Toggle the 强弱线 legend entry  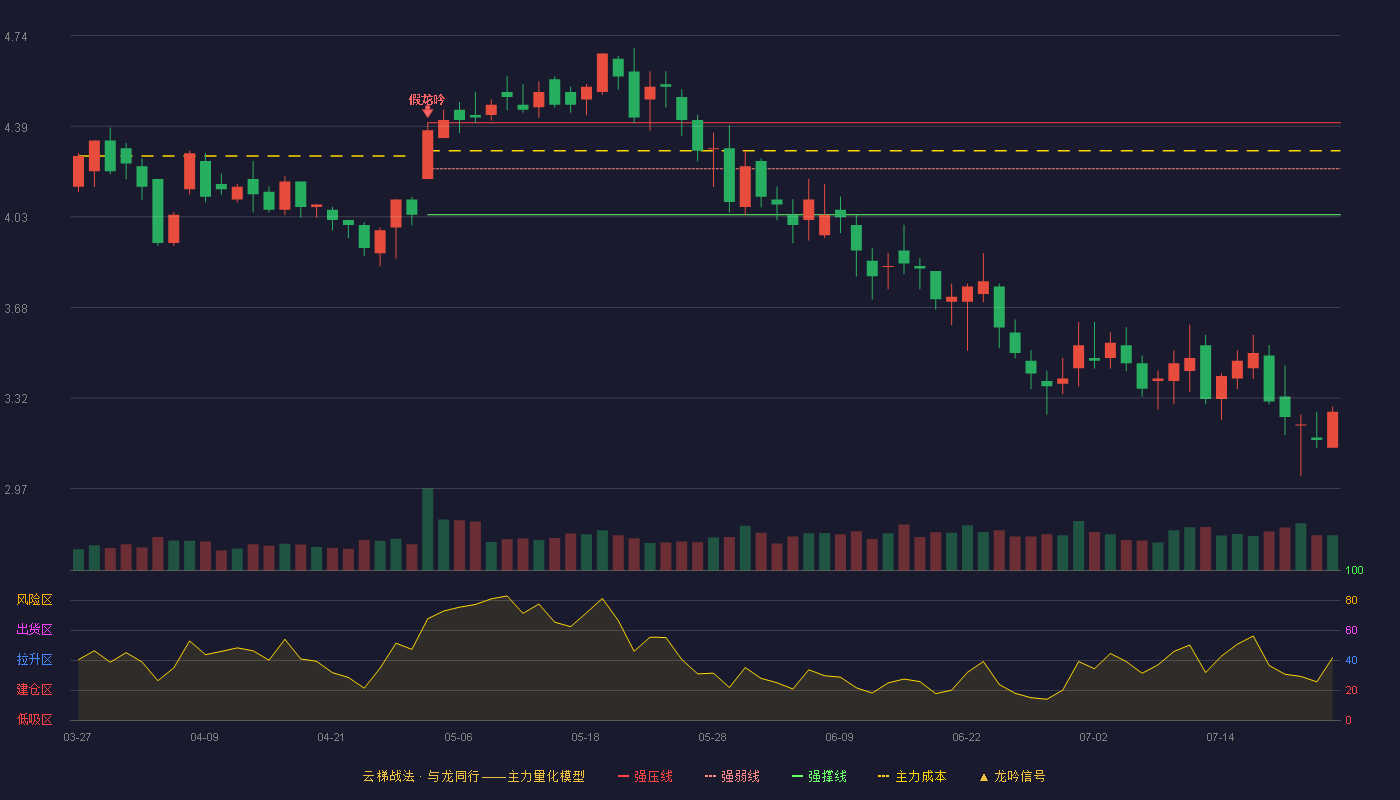pos(732,776)
